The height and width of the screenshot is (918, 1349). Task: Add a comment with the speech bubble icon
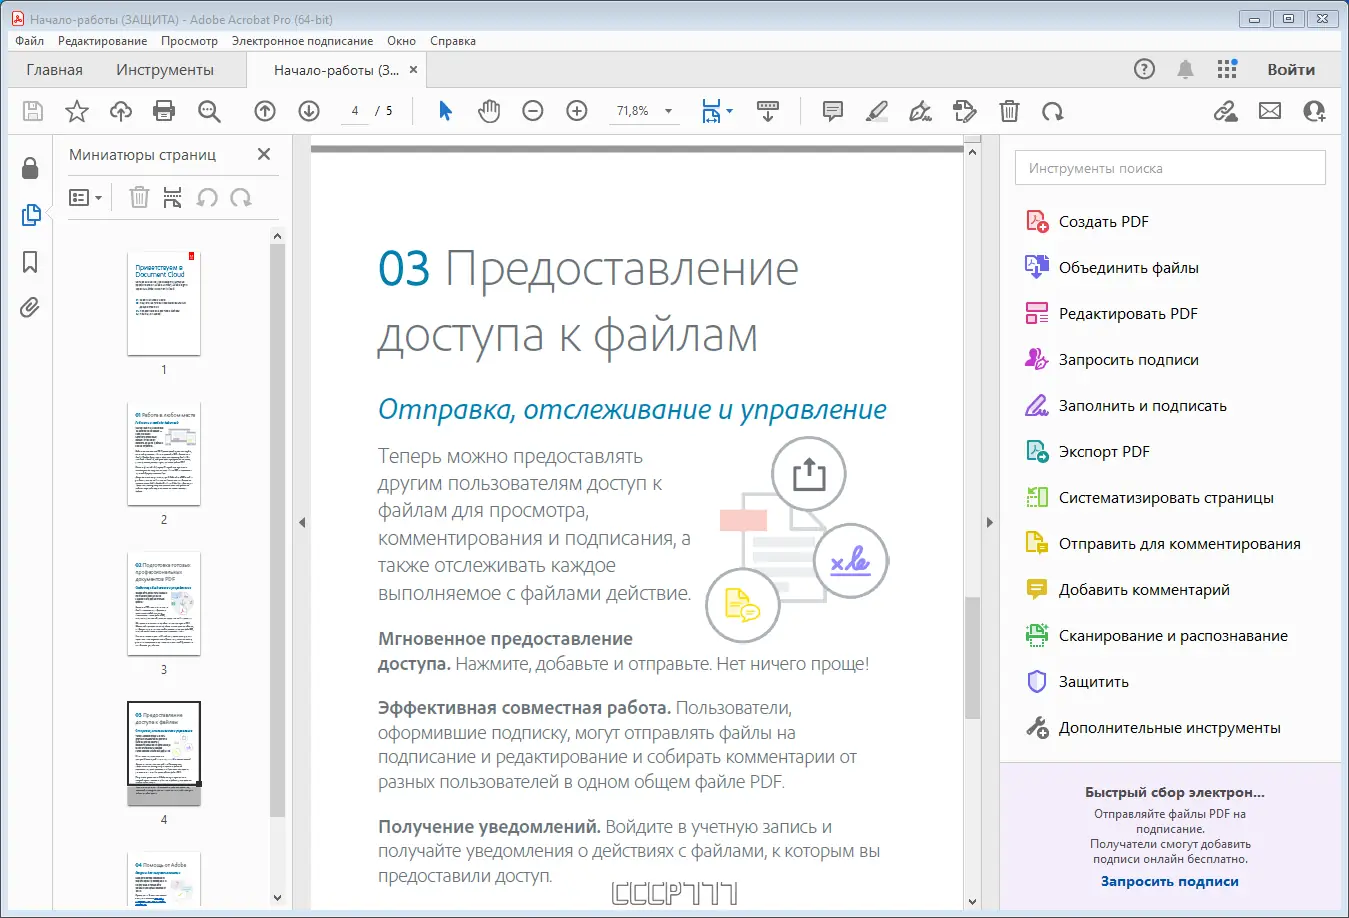pos(832,111)
